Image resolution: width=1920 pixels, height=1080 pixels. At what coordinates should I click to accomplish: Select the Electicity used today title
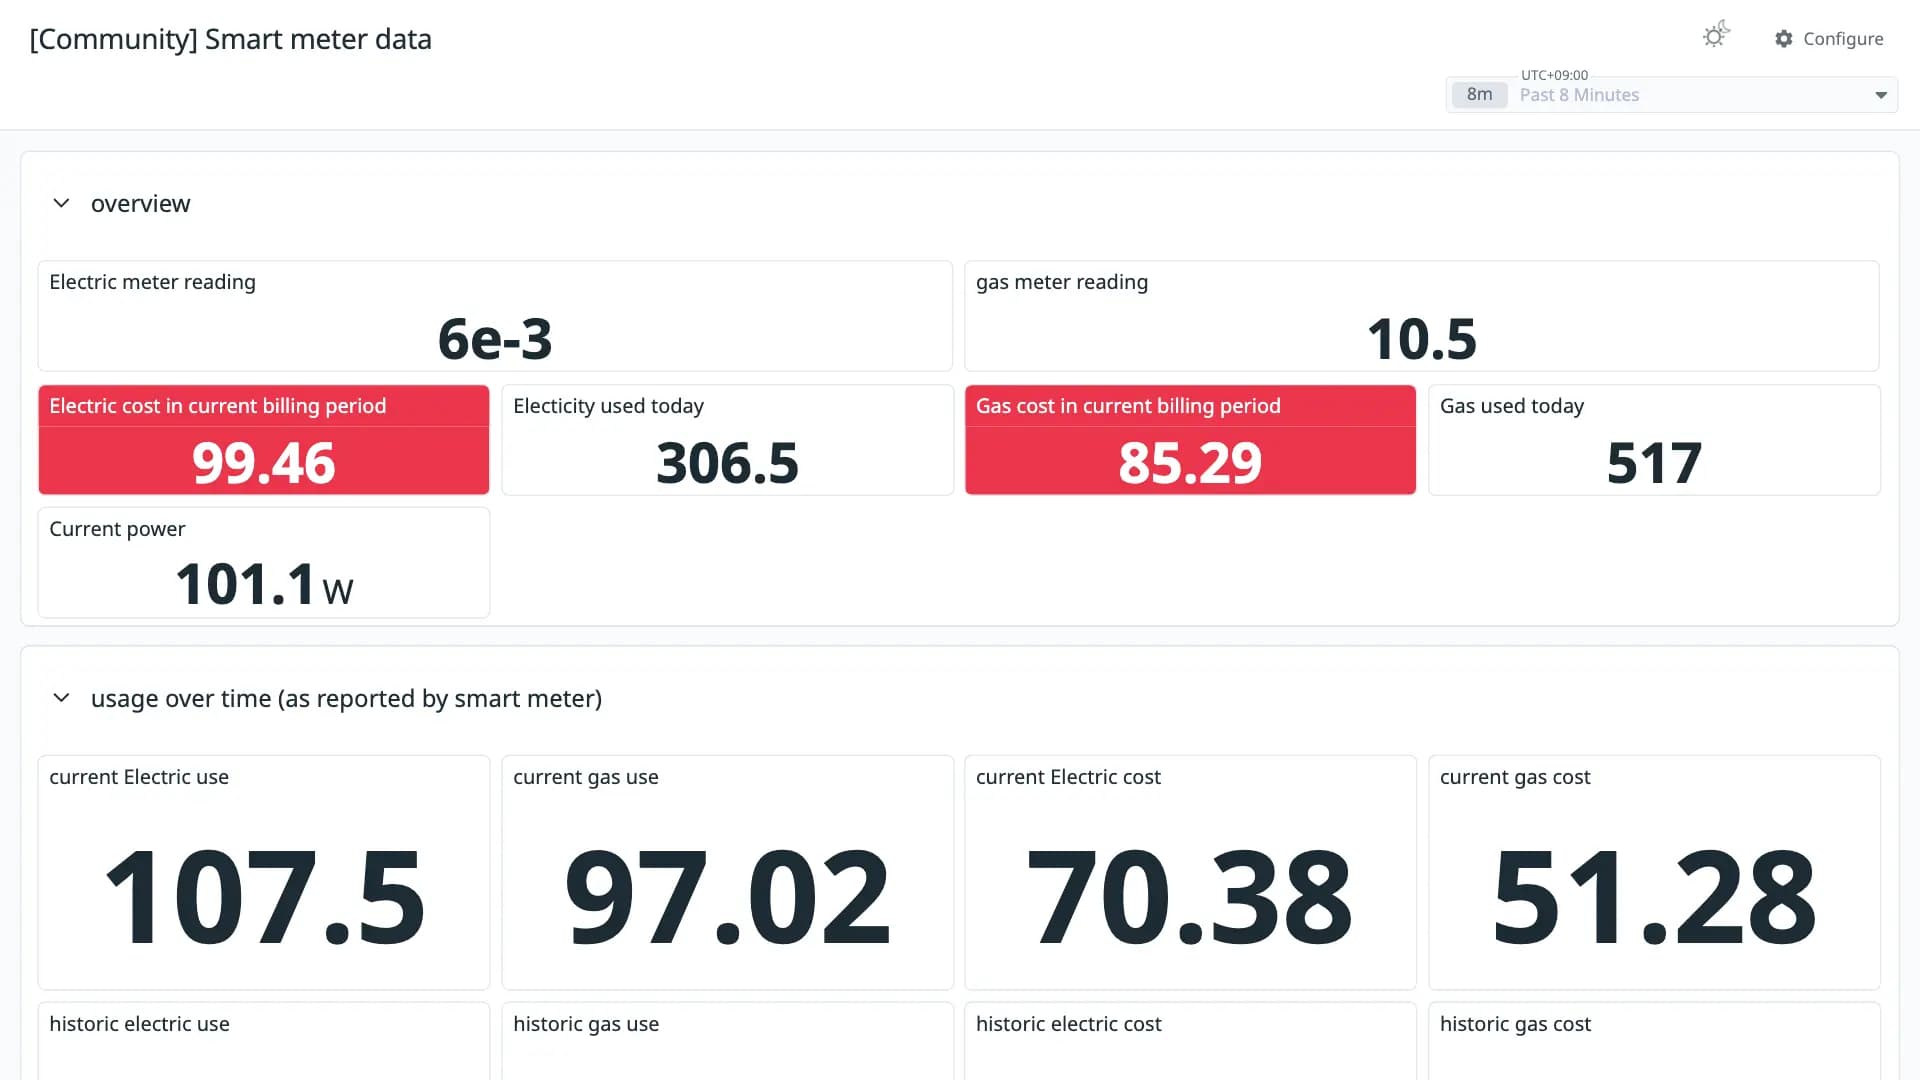click(x=608, y=406)
